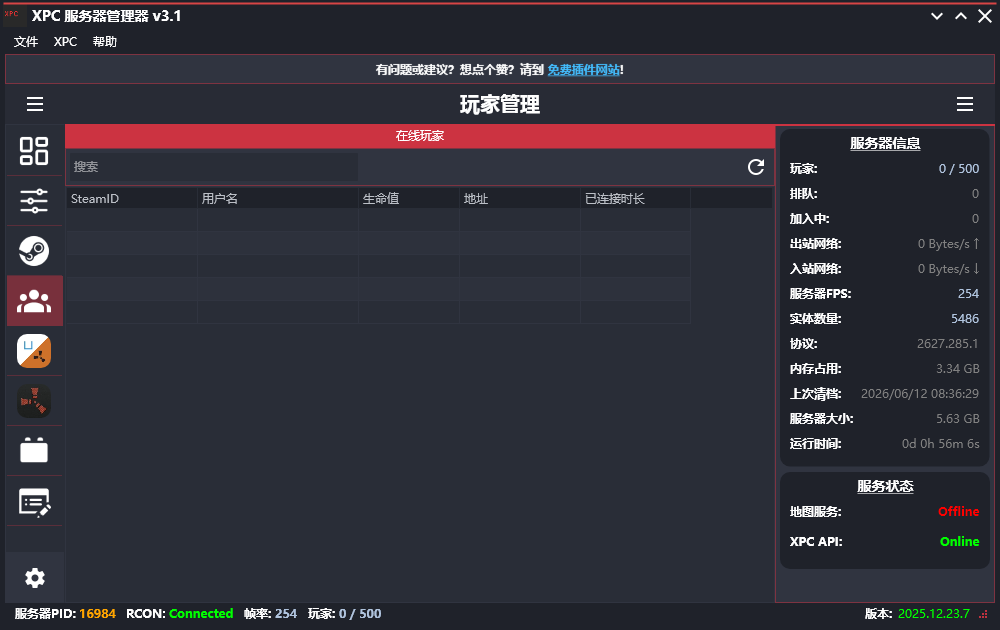Open the 帮助 menu
The height and width of the screenshot is (630, 1000).
click(105, 41)
